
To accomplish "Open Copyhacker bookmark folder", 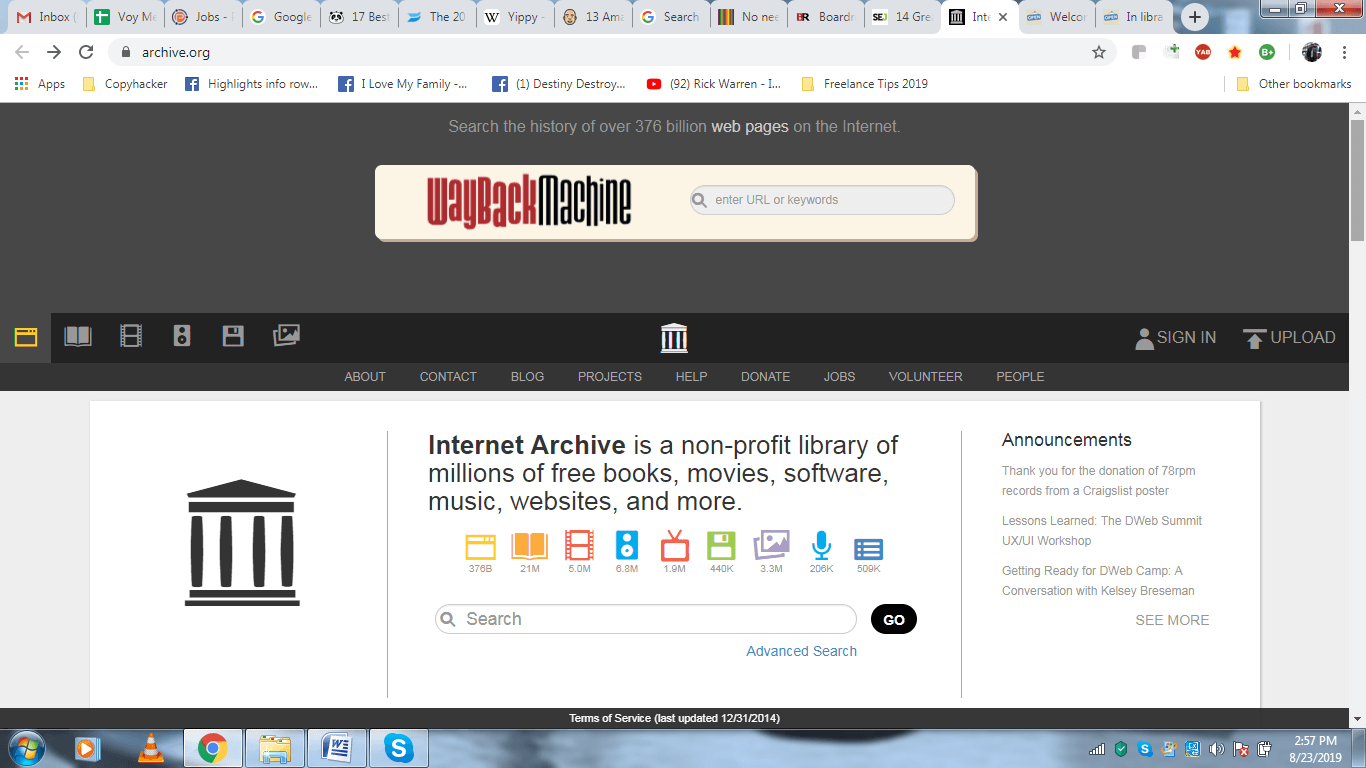I will [x=125, y=84].
